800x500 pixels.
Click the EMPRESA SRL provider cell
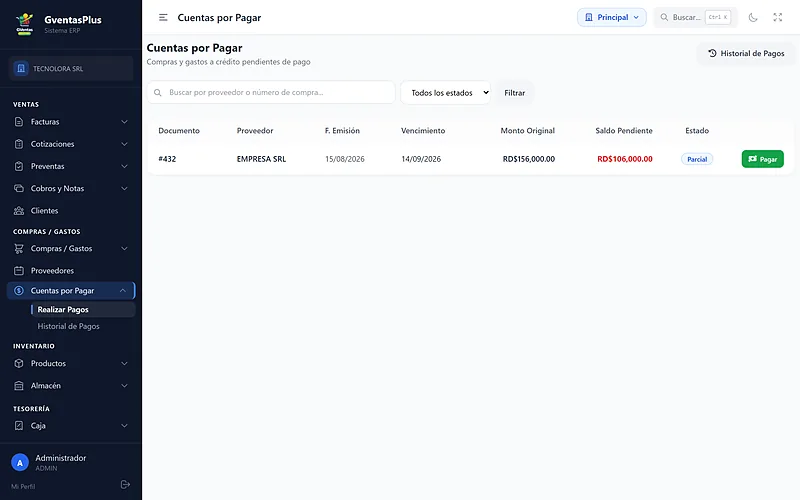tap(261, 159)
